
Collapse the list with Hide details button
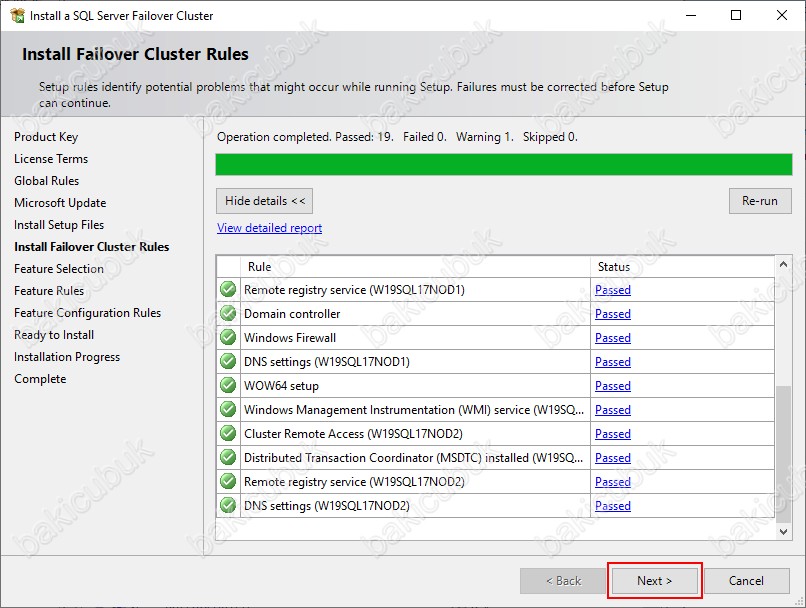pos(264,201)
